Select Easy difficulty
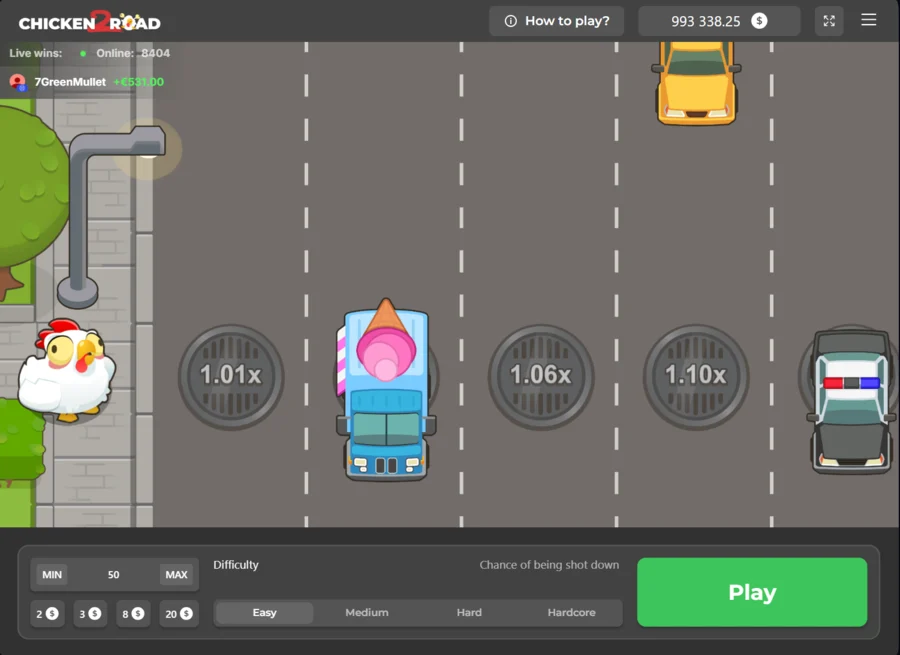 265,613
